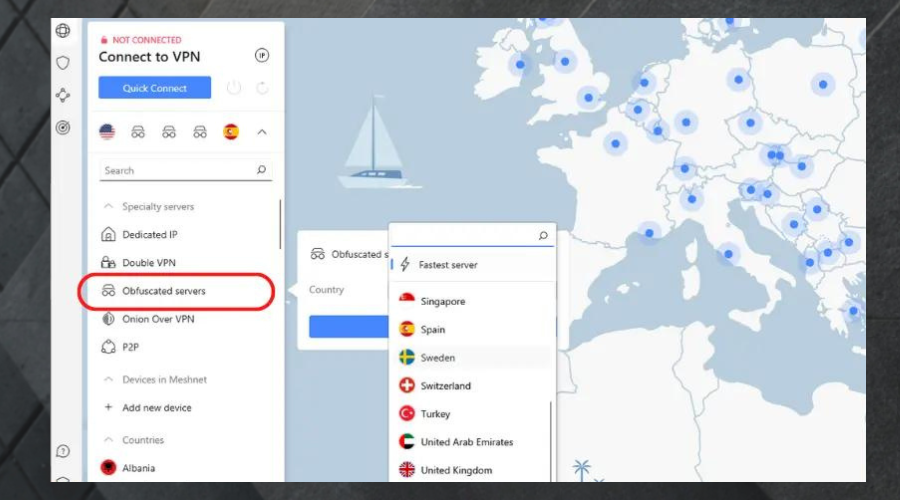This screenshot has width=900, height=500.
Task: Click the help icon at sidebar bottom
Action: pyautogui.click(x=63, y=451)
